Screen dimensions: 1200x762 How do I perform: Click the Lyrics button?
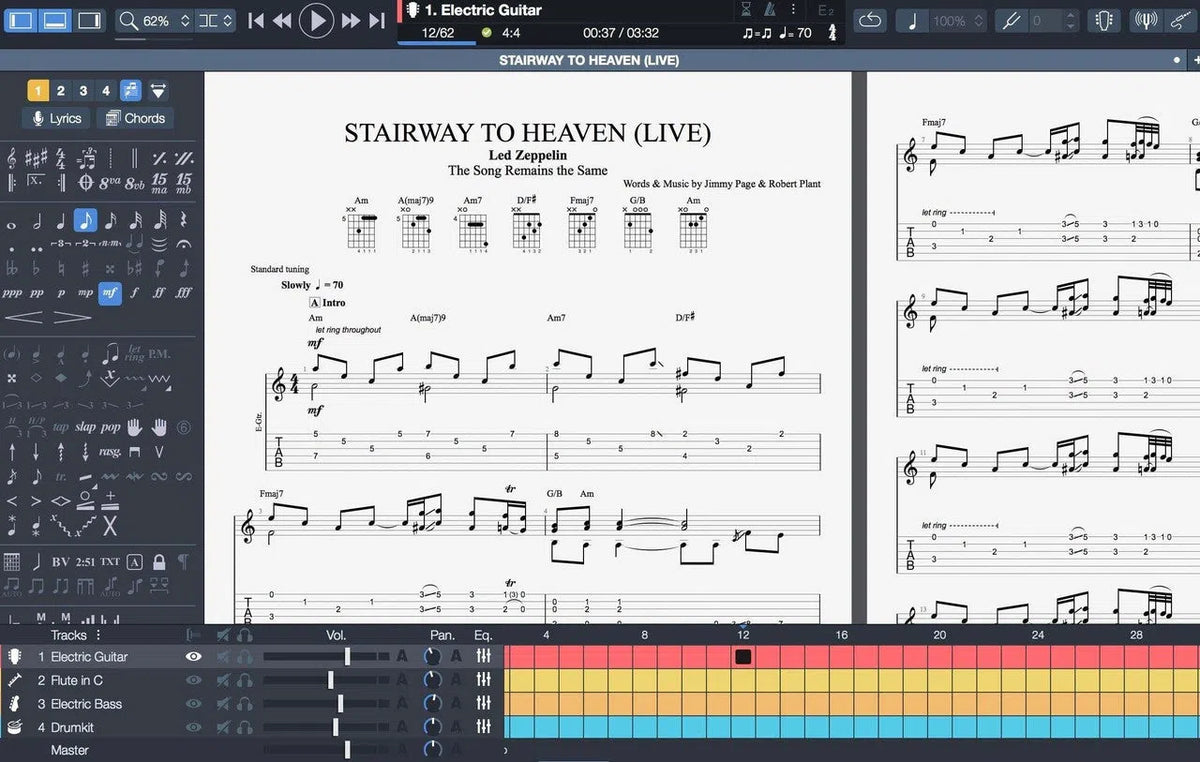pyautogui.click(x=57, y=118)
